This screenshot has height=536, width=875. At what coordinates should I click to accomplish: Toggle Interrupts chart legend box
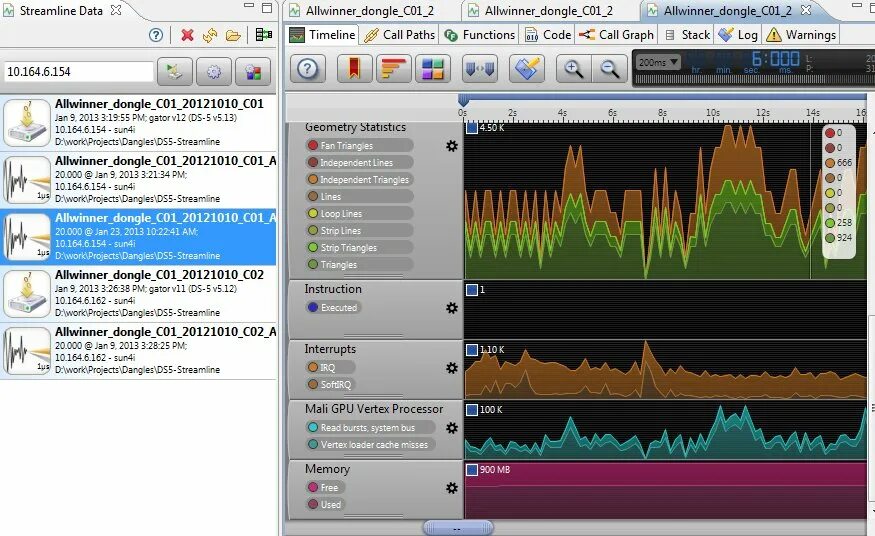(472, 350)
